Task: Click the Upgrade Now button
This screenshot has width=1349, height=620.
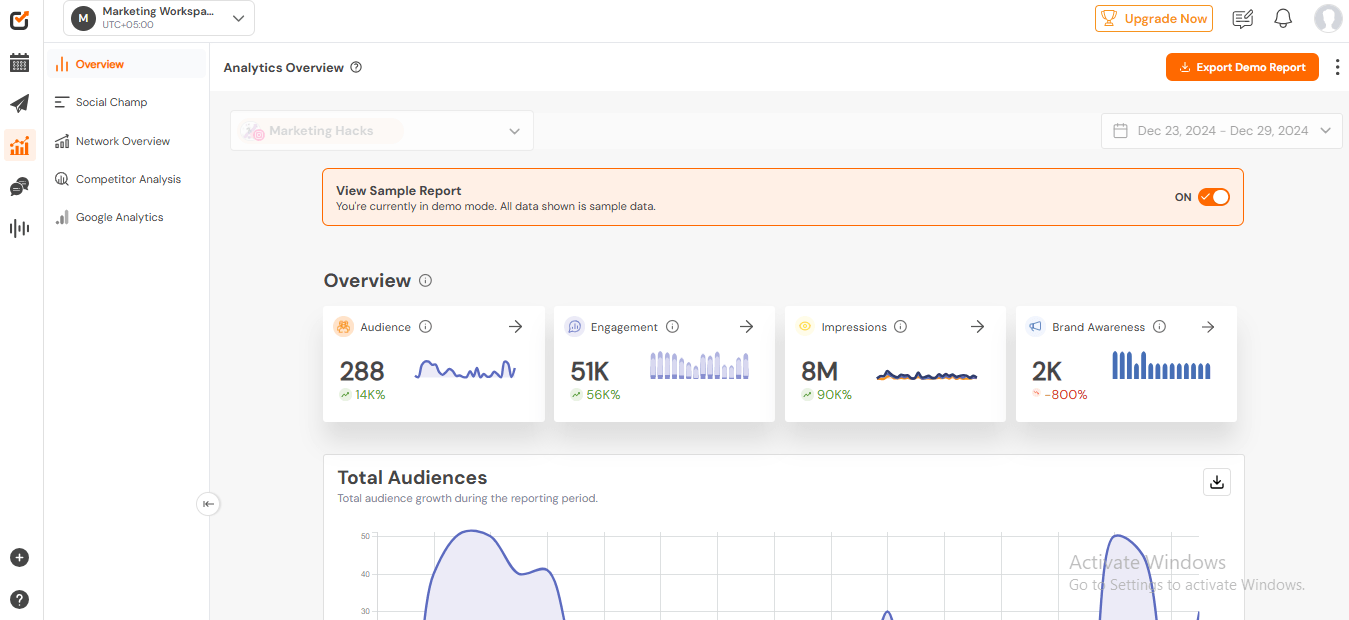Action: [1154, 18]
